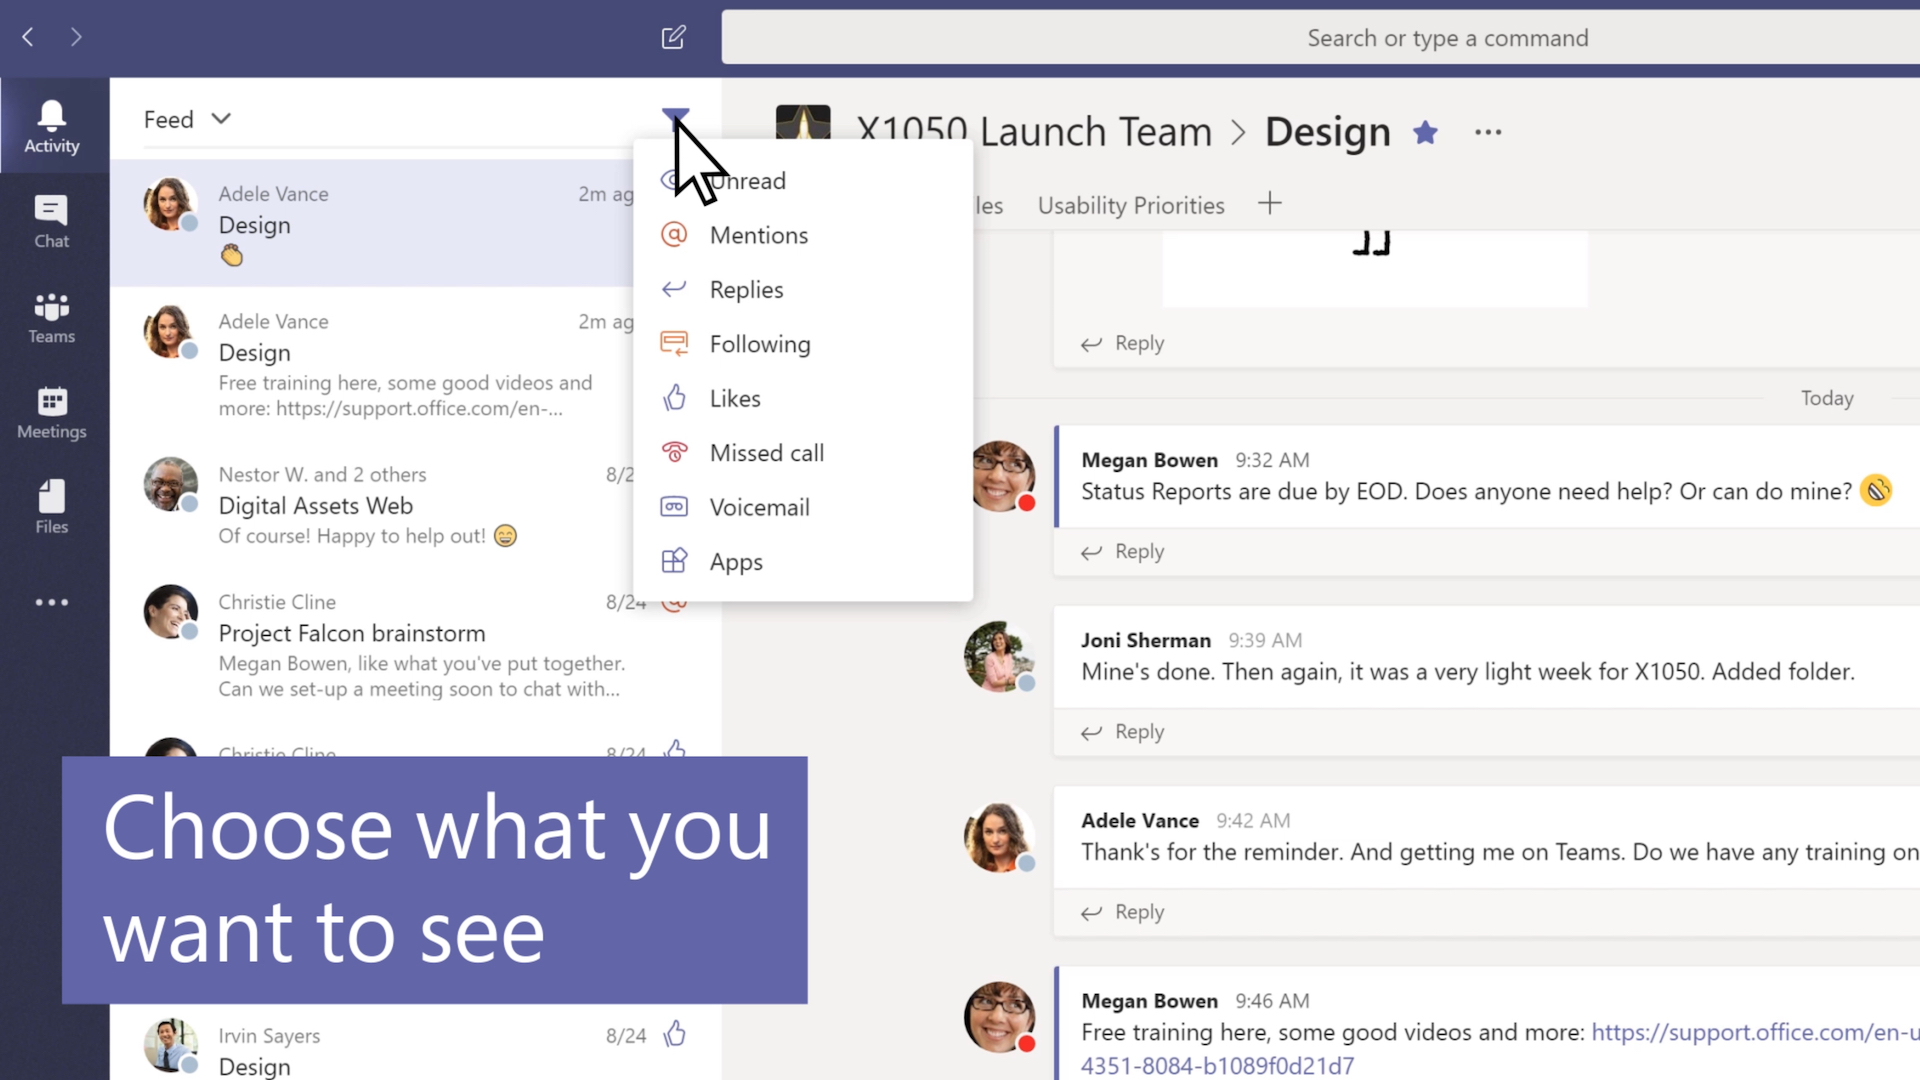The image size is (1920, 1080).
Task: Select the Usability Priorities tab
Action: 1130,206
